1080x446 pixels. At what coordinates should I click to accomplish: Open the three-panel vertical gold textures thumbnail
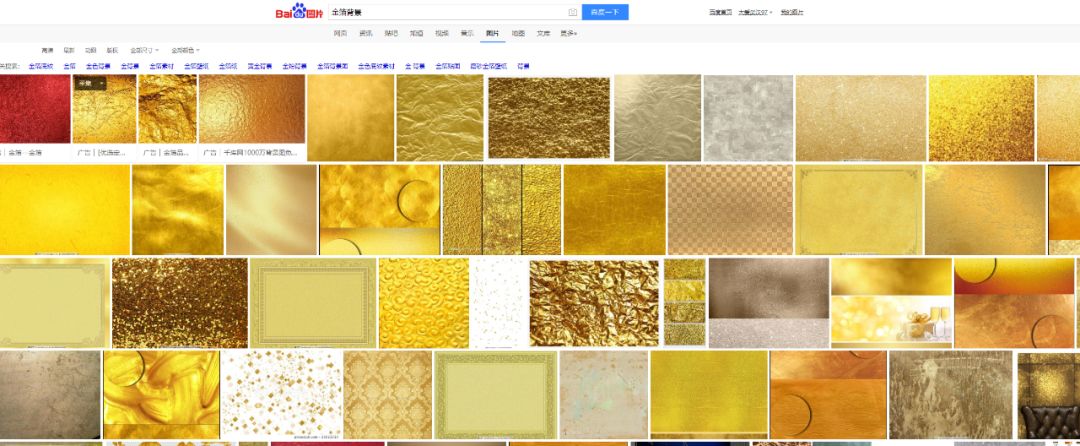(x=501, y=210)
